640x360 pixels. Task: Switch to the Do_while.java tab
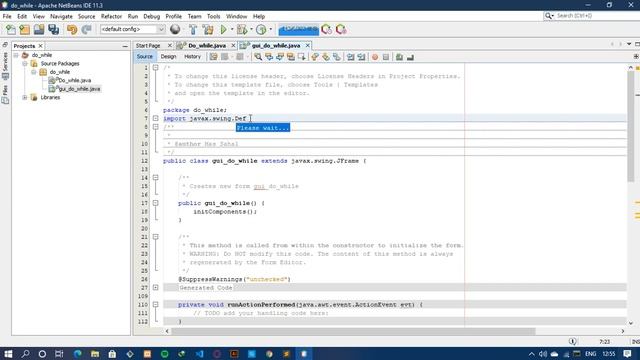coord(207,46)
